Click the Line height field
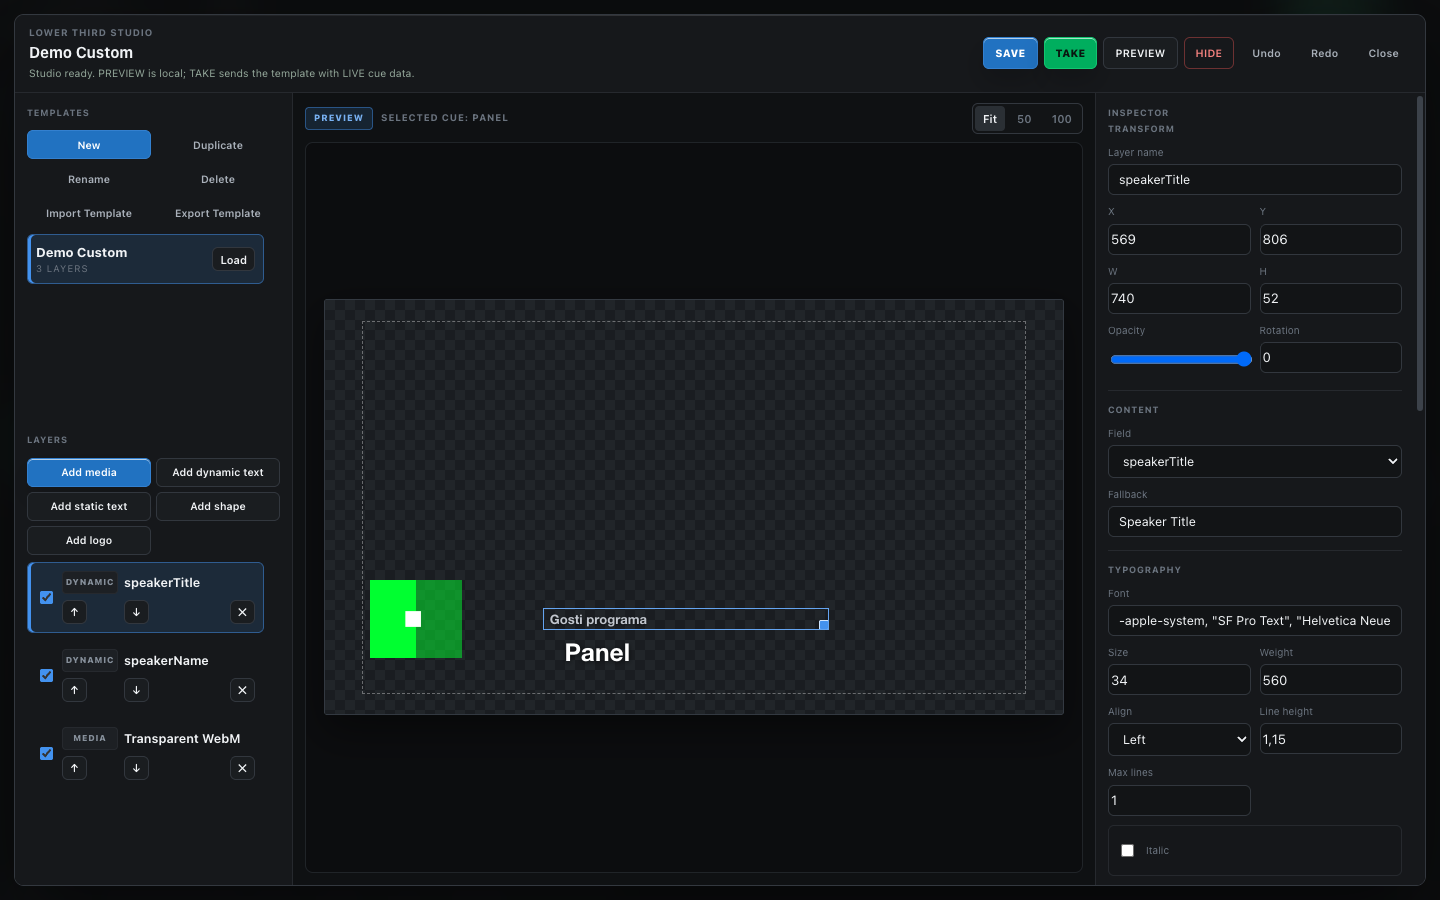This screenshot has height=900, width=1440. click(x=1330, y=739)
